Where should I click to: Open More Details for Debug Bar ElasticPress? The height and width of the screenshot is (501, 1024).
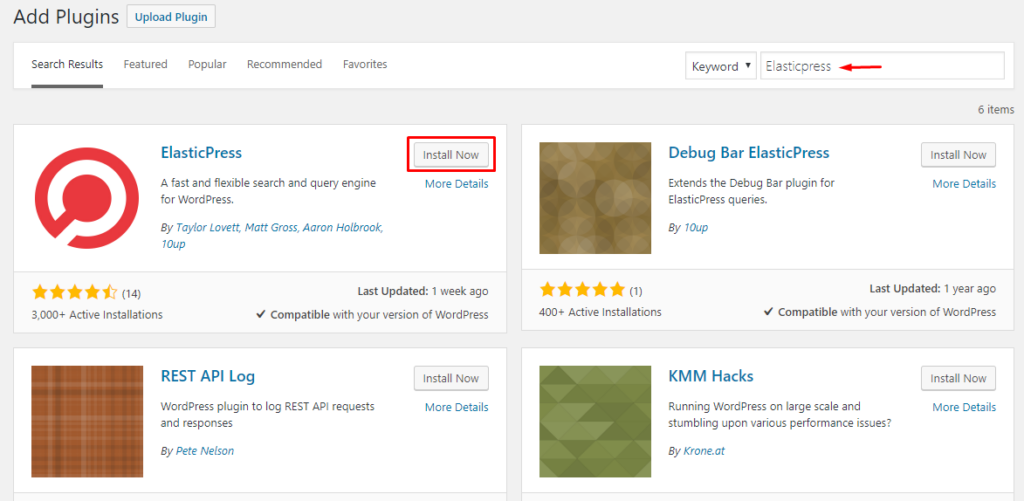click(964, 184)
